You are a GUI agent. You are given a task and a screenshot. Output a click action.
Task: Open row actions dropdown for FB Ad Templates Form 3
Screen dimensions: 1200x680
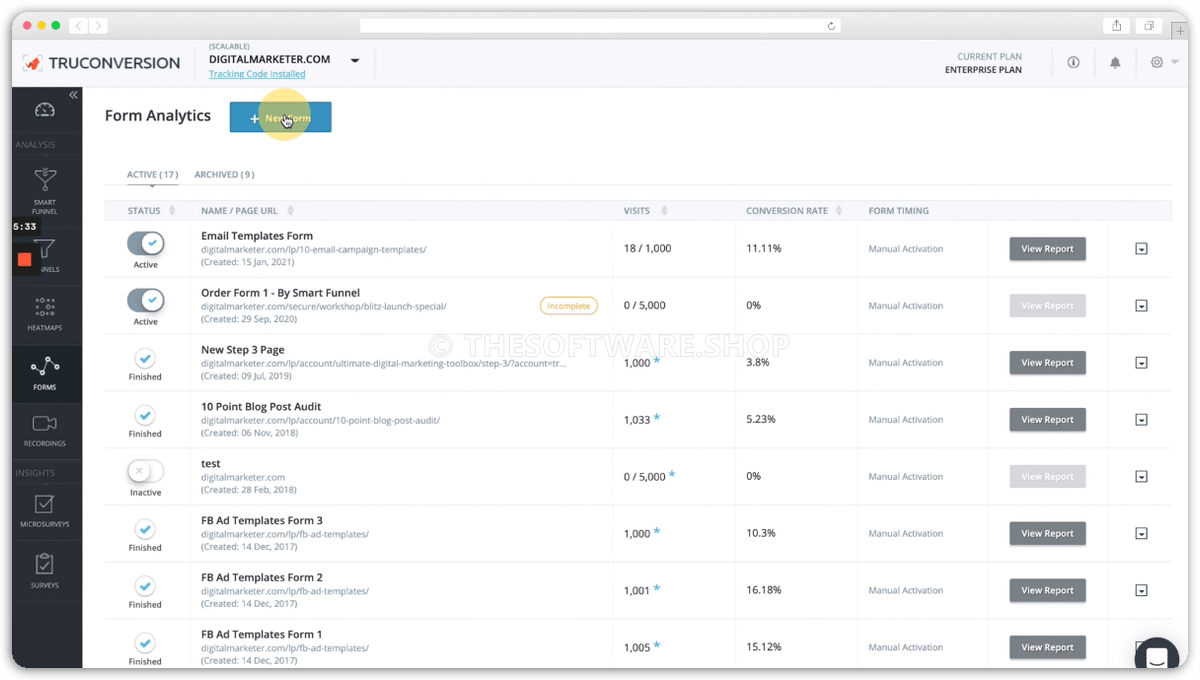click(x=1141, y=534)
